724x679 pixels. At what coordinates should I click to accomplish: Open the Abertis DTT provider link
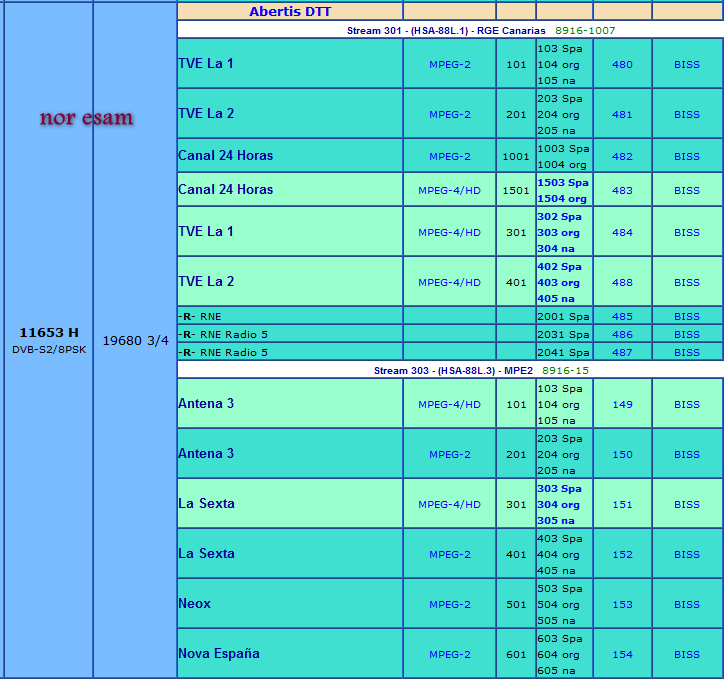point(290,12)
